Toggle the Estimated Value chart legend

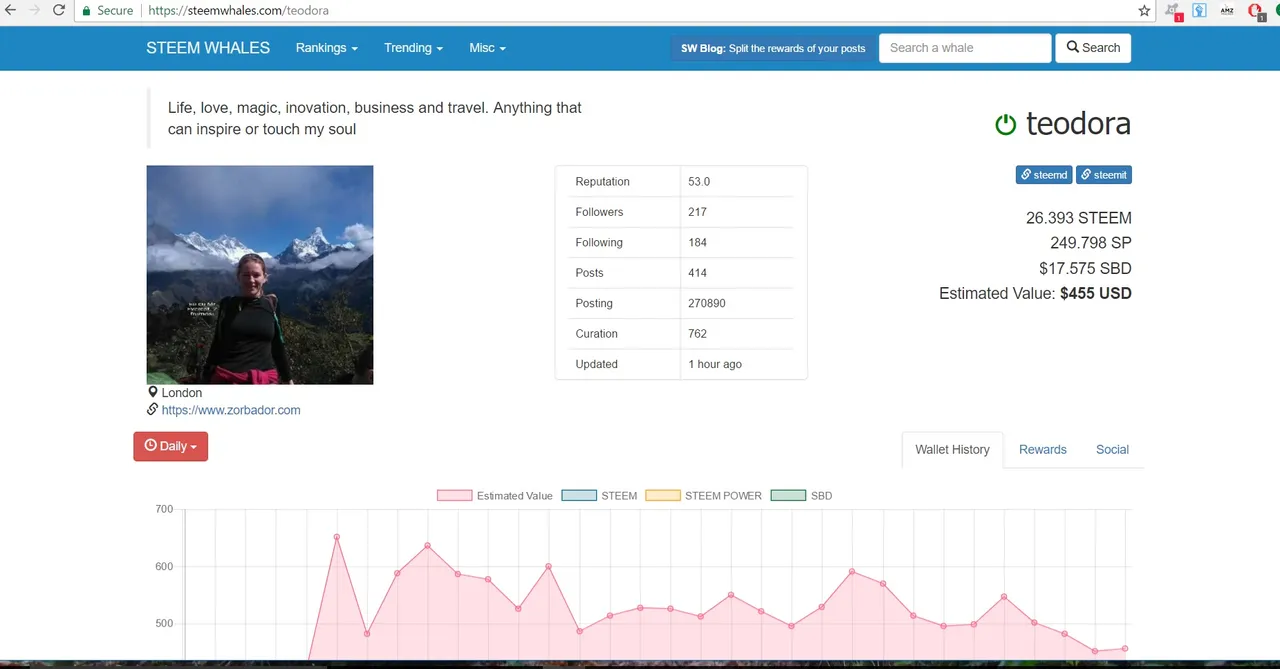coord(495,496)
